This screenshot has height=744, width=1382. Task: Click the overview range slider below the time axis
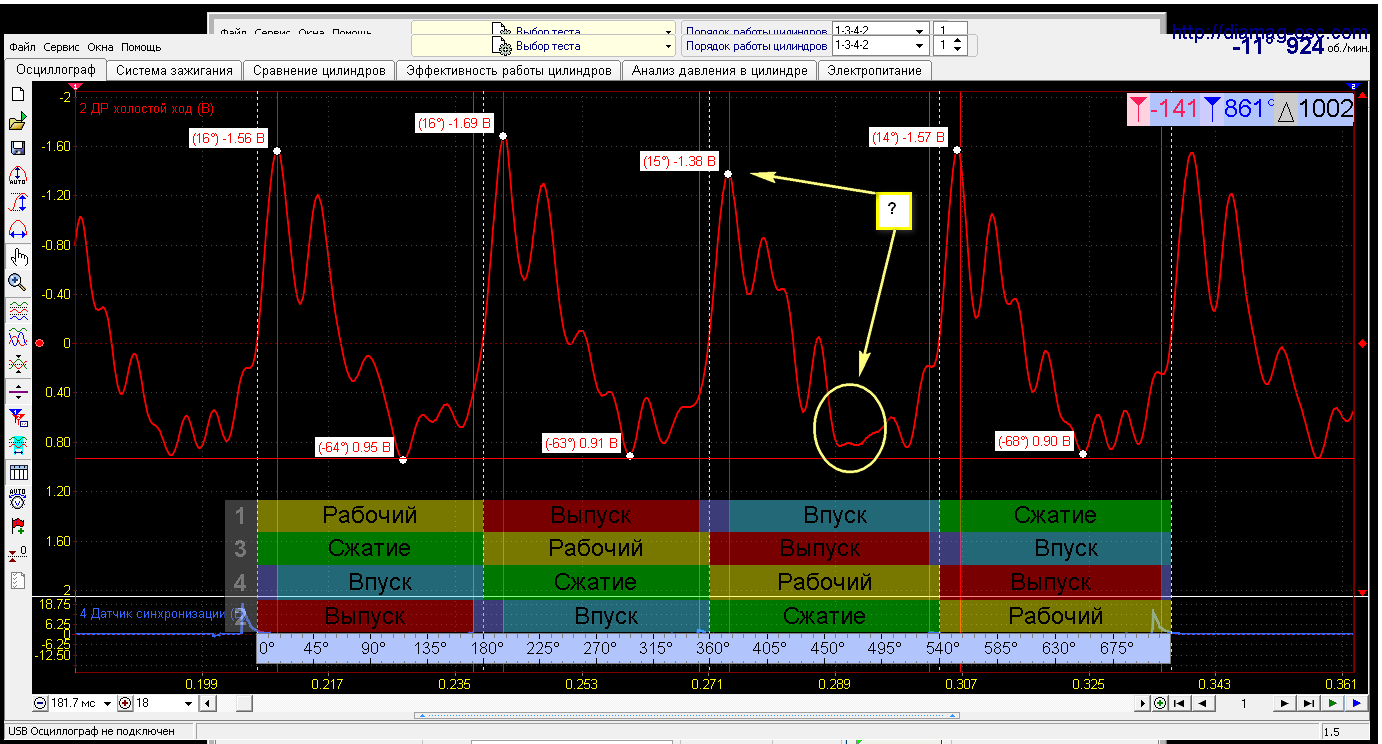[x=689, y=716]
